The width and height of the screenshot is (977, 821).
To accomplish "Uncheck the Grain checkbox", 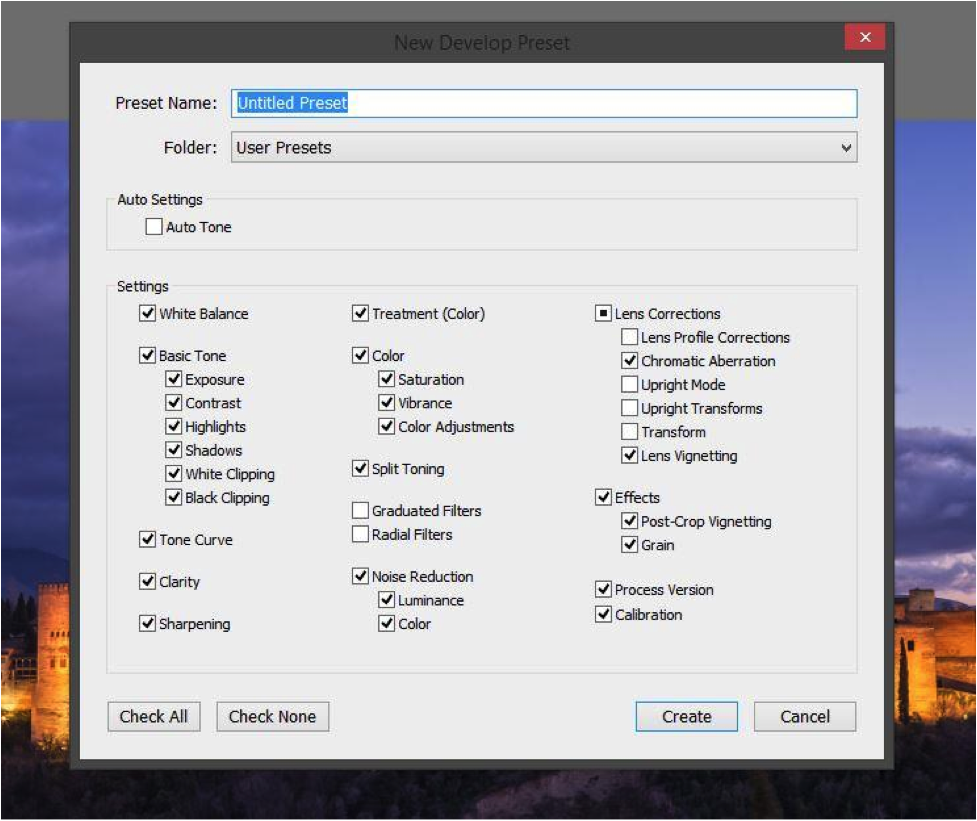I will (x=630, y=544).
